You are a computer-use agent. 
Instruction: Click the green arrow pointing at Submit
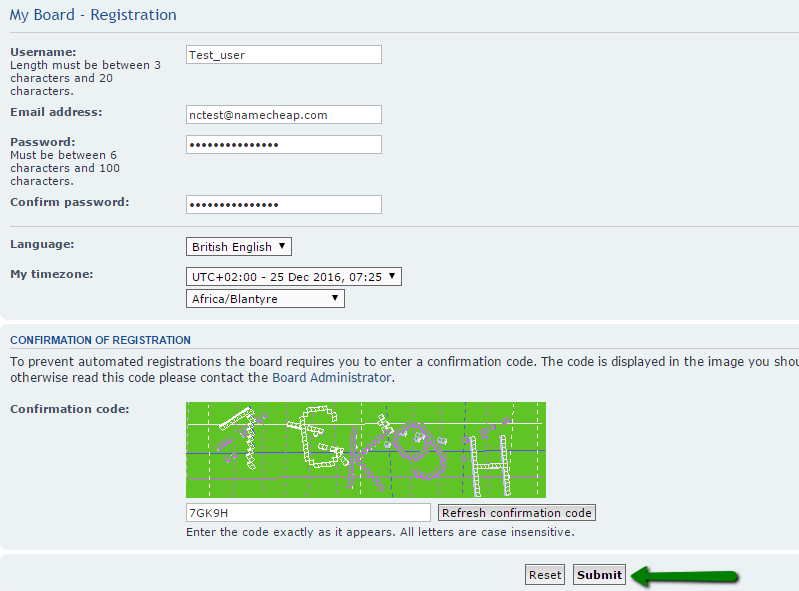[684, 576]
